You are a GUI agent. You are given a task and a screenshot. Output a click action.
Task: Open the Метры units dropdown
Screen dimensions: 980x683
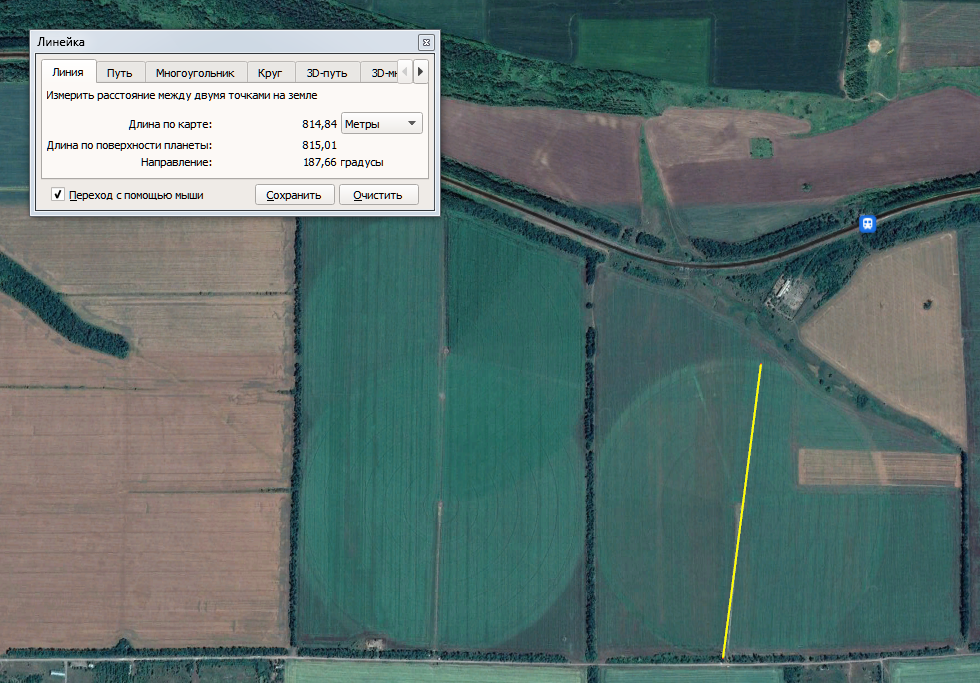pyautogui.click(x=382, y=123)
